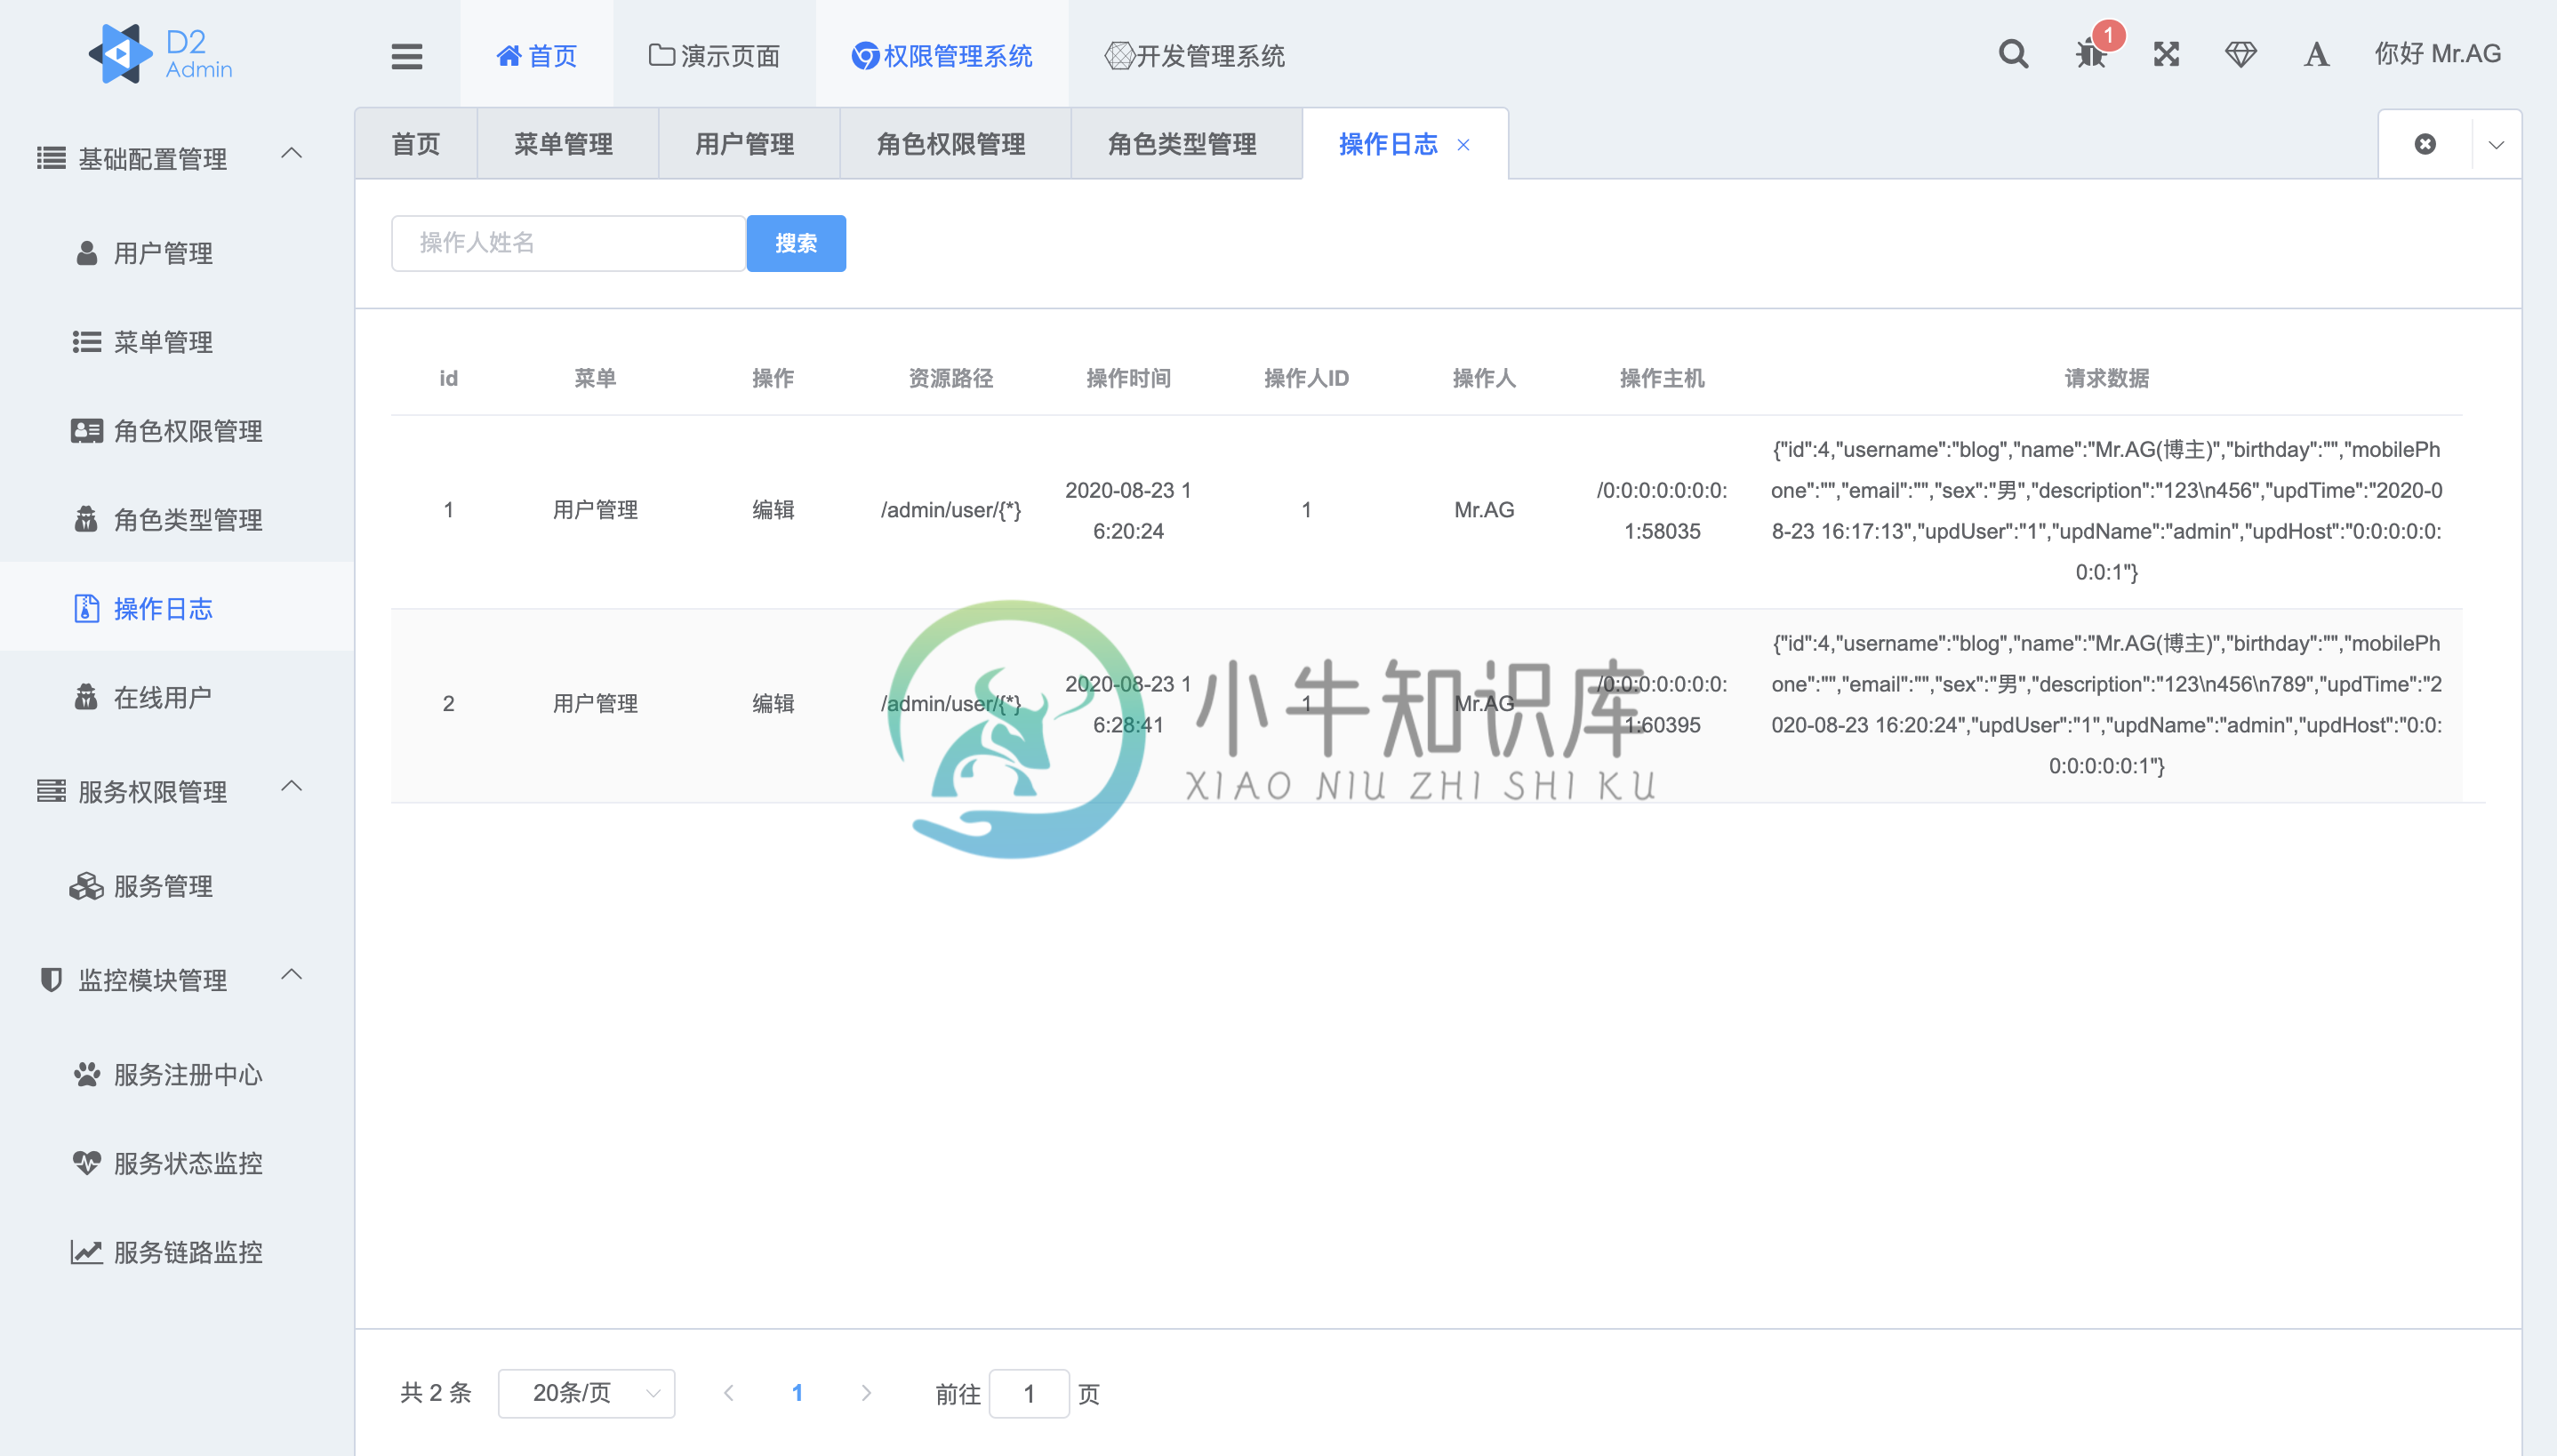Click the 操作时间 column header
The height and width of the screenshot is (1456, 2557).
[x=1128, y=378]
